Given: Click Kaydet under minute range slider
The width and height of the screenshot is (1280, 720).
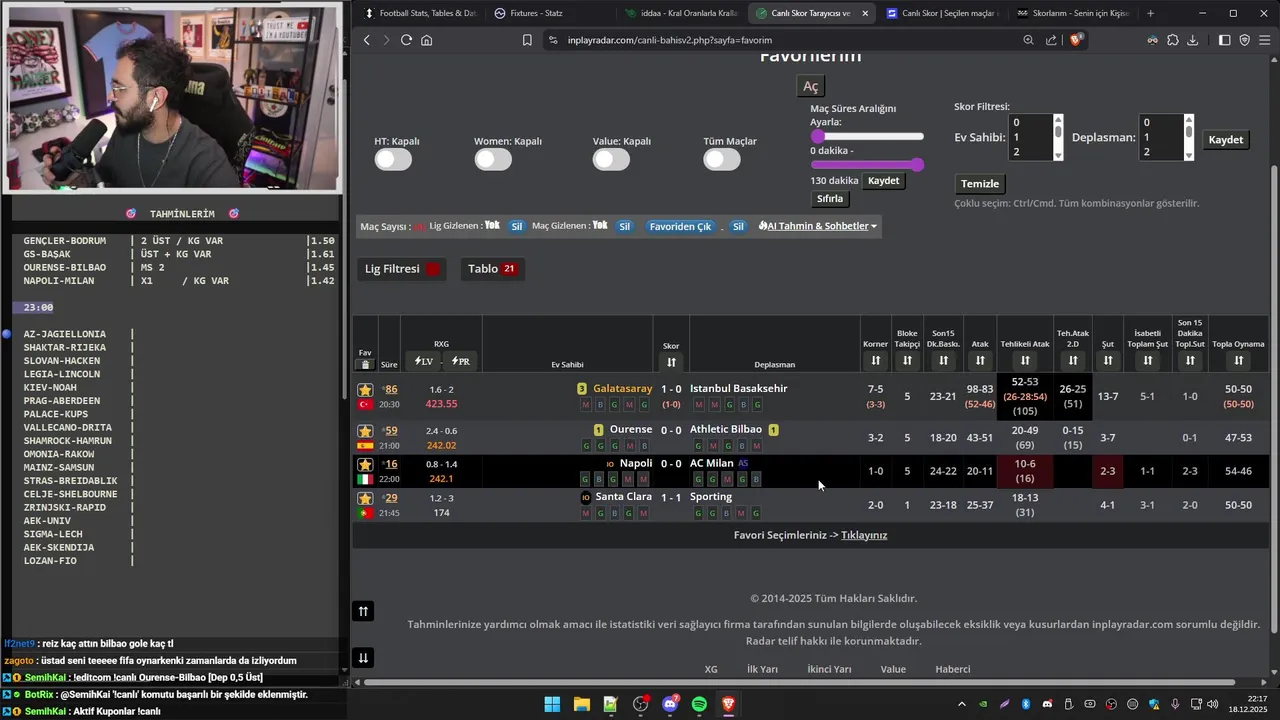Looking at the screenshot, I should 883,181.
